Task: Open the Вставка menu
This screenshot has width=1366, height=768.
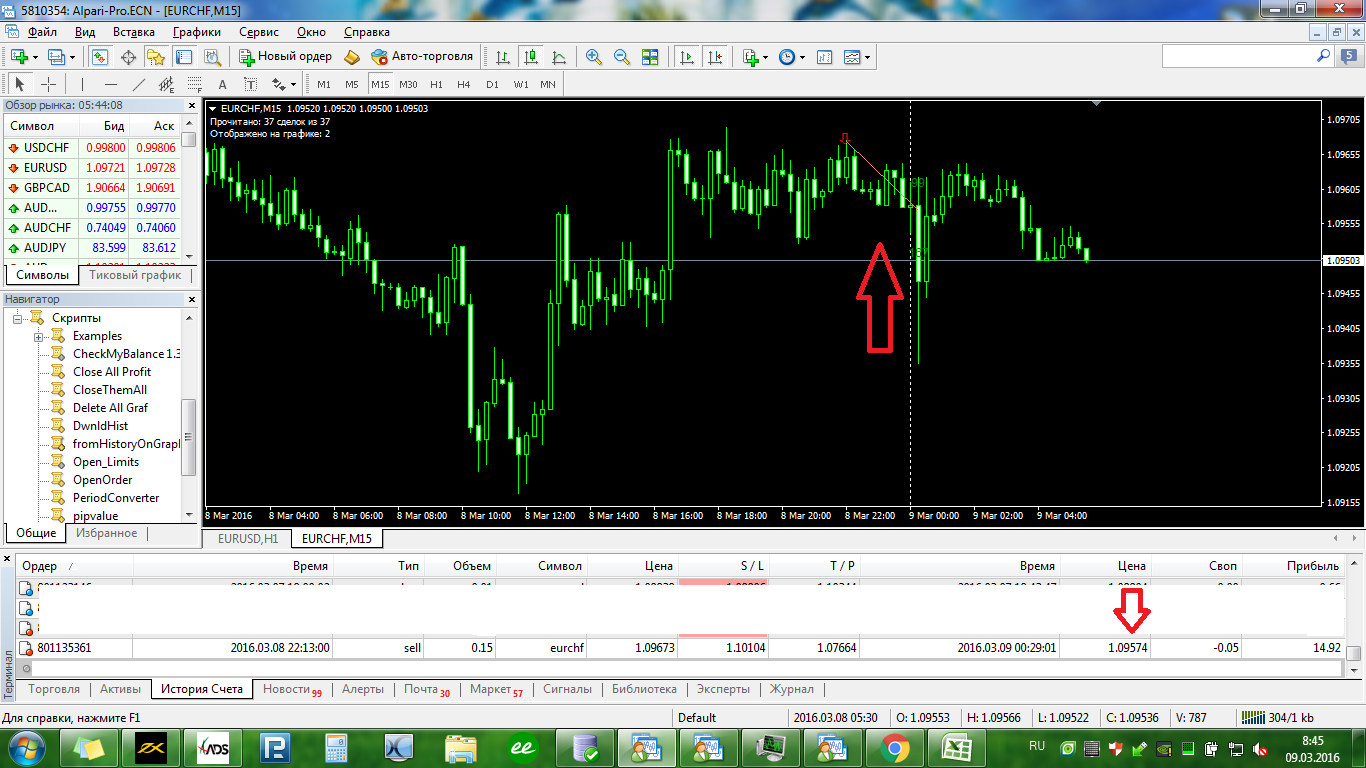Action: pyautogui.click(x=134, y=32)
